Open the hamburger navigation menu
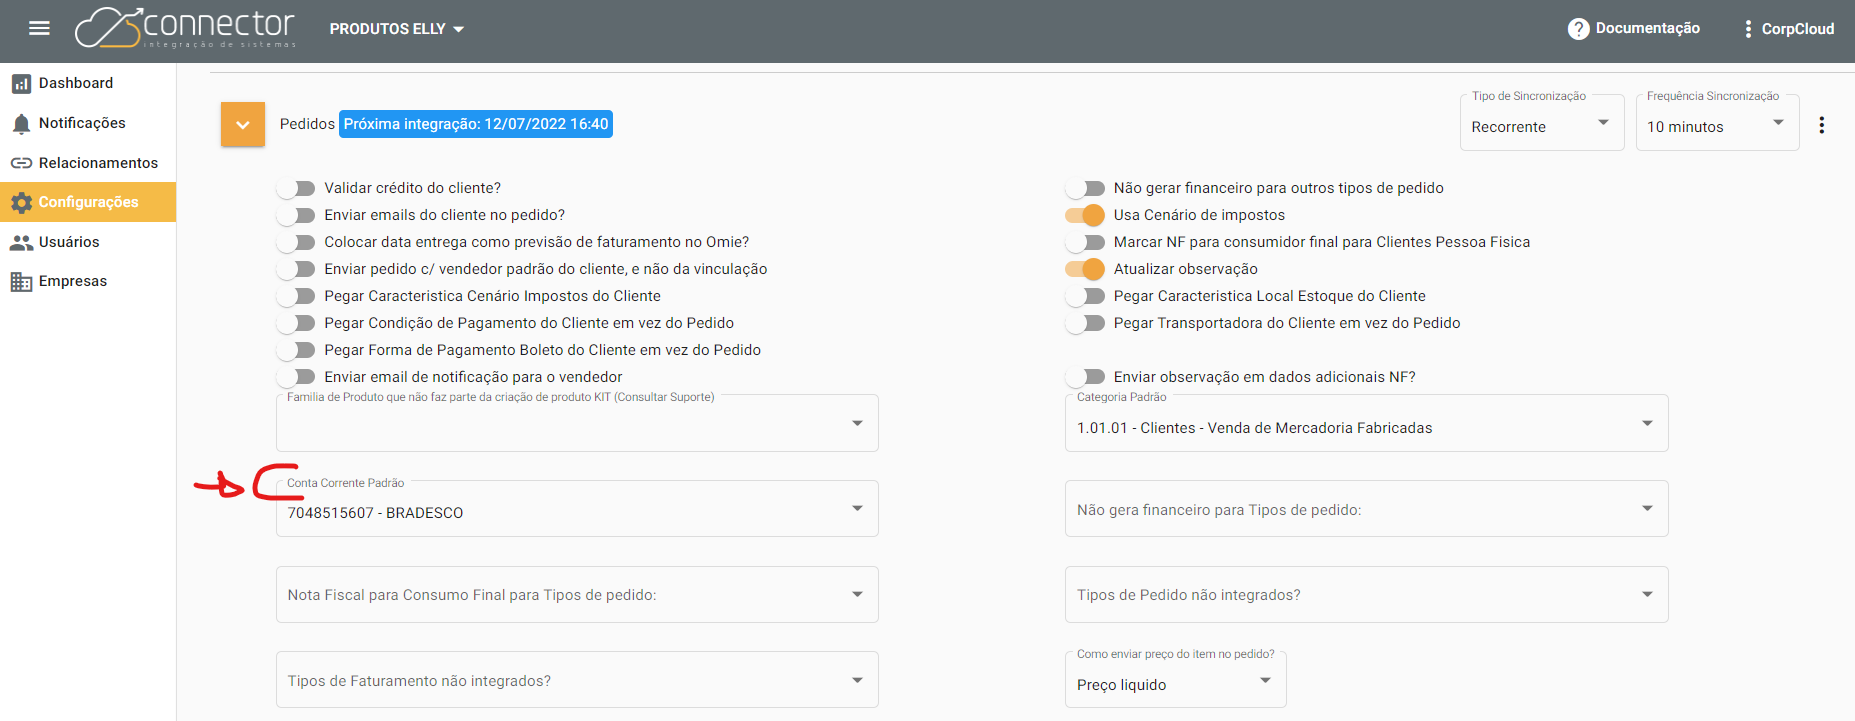1855x721 pixels. coord(39,28)
